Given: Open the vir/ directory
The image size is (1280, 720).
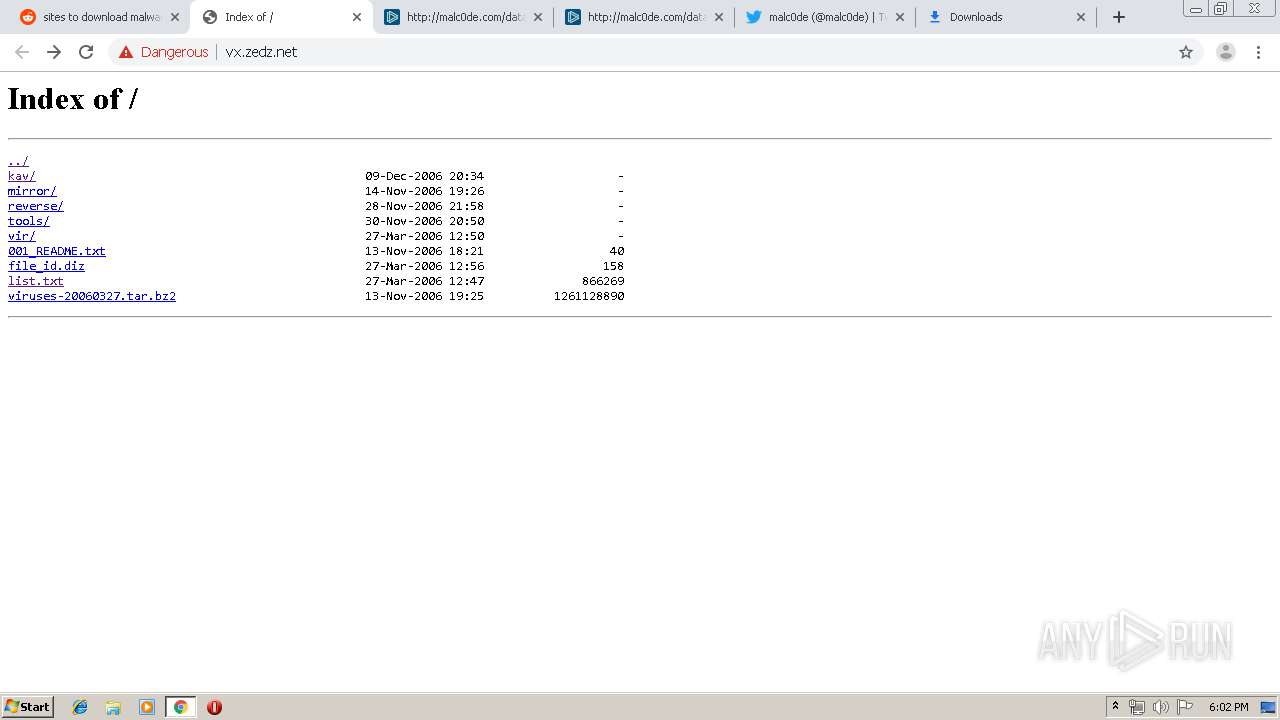Looking at the screenshot, I should coord(22,236).
